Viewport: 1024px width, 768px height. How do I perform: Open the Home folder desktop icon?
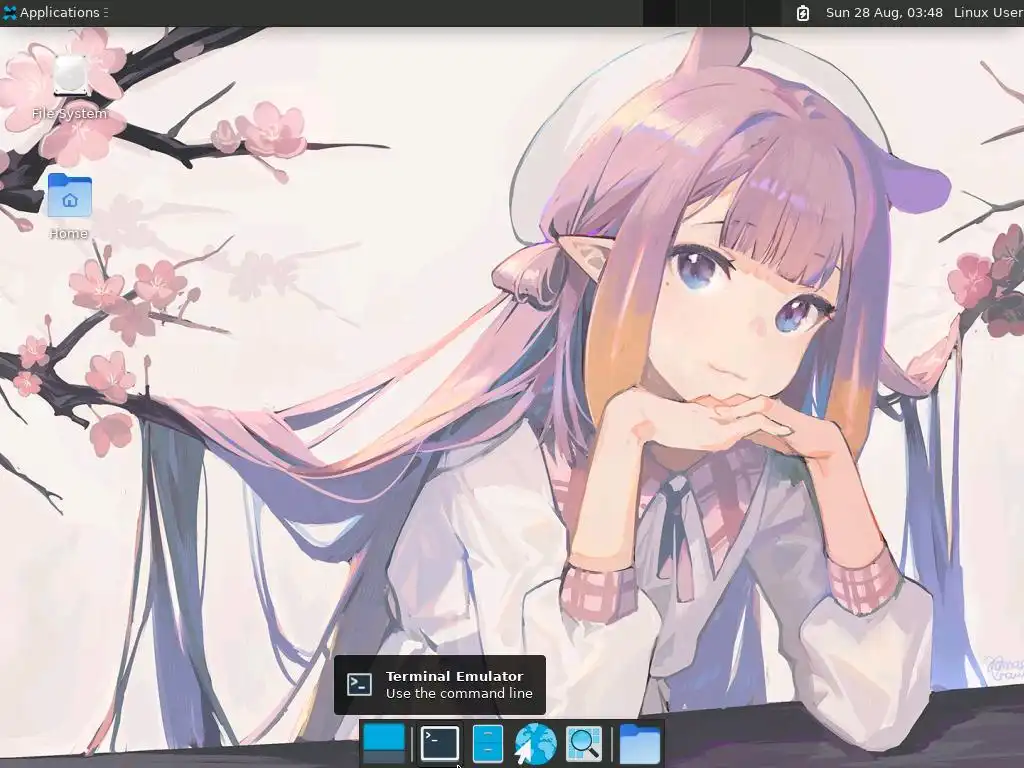(69, 206)
